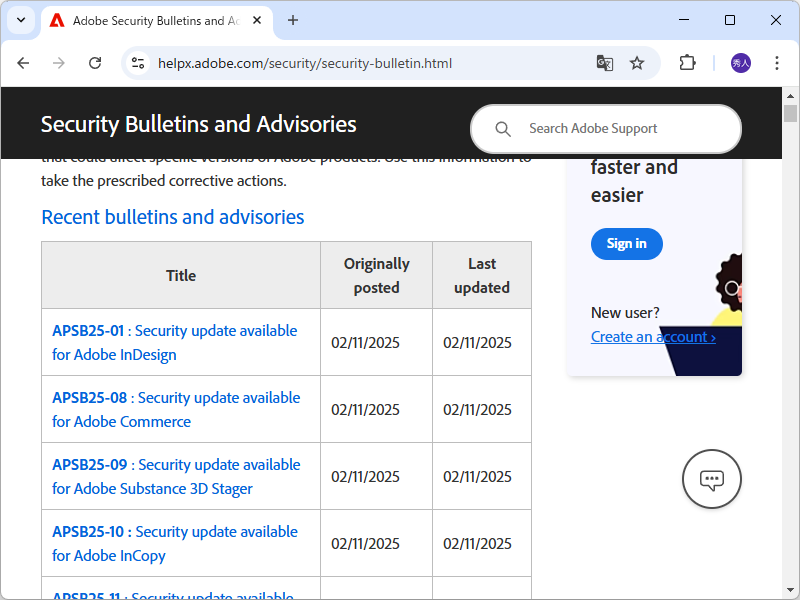Bookmark the page with the star icon
800x600 pixels.
tap(637, 63)
